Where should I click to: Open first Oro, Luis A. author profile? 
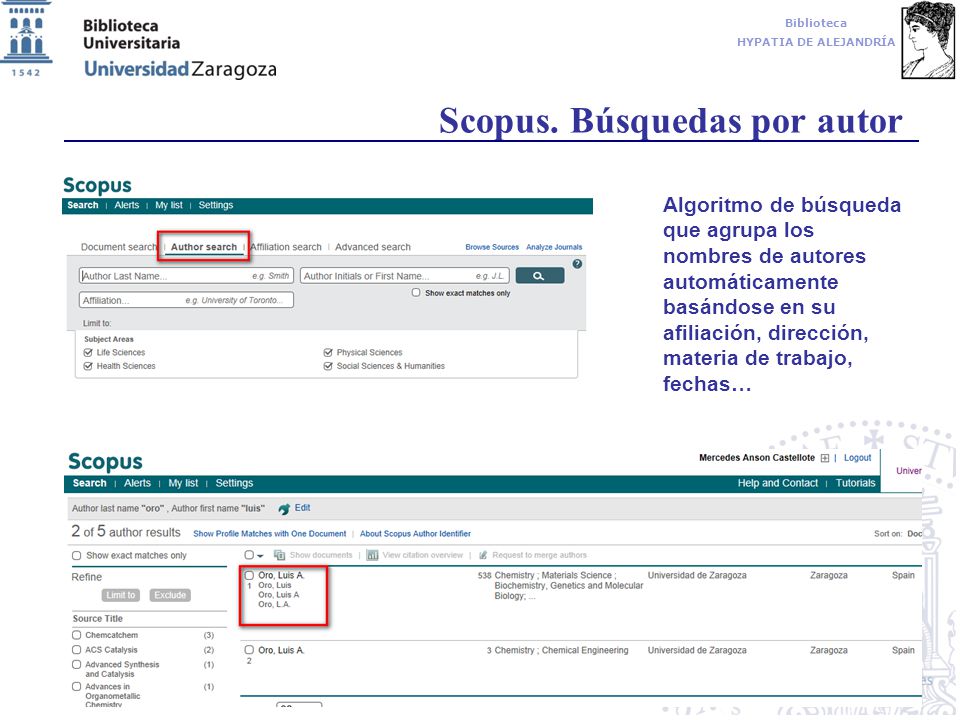(x=281, y=576)
